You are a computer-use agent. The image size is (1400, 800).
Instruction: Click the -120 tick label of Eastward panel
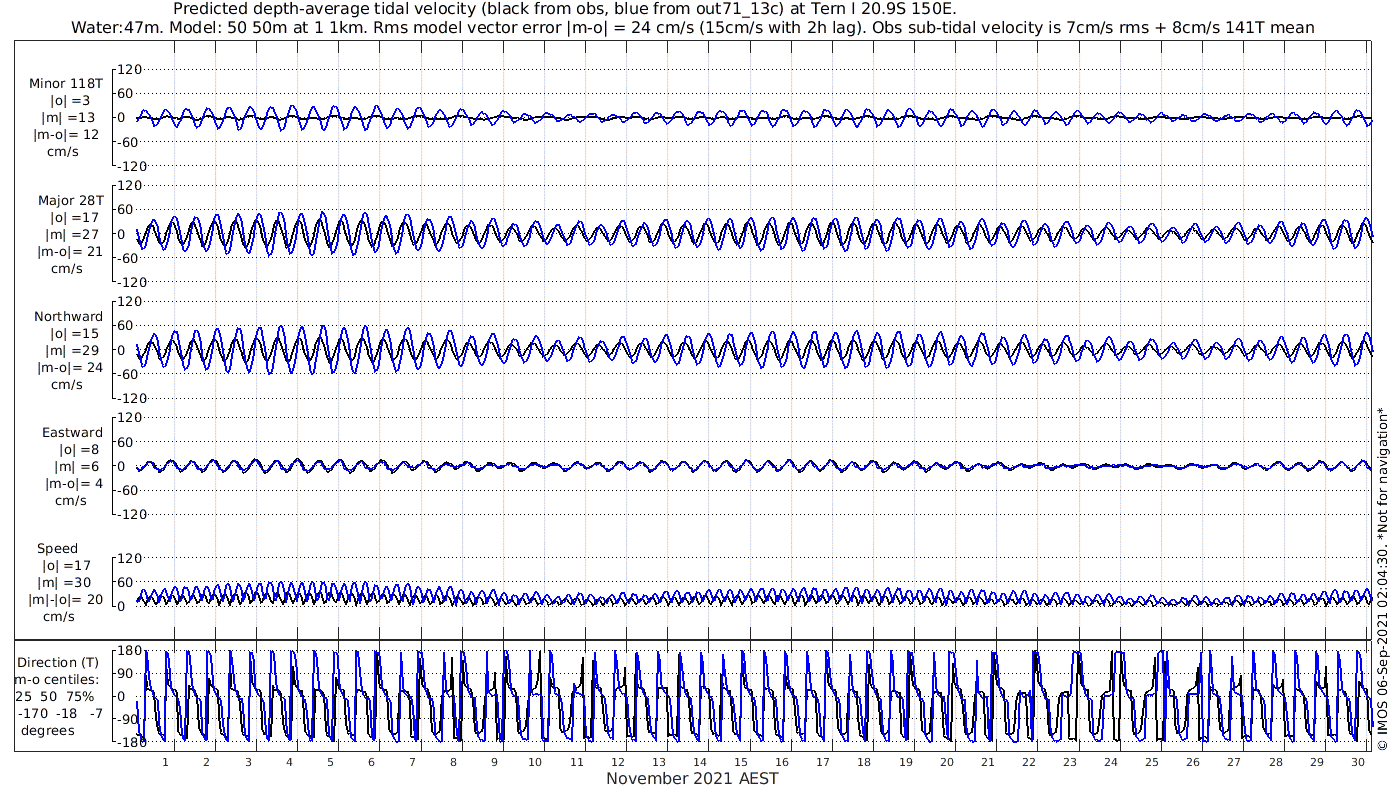pos(130,514)
